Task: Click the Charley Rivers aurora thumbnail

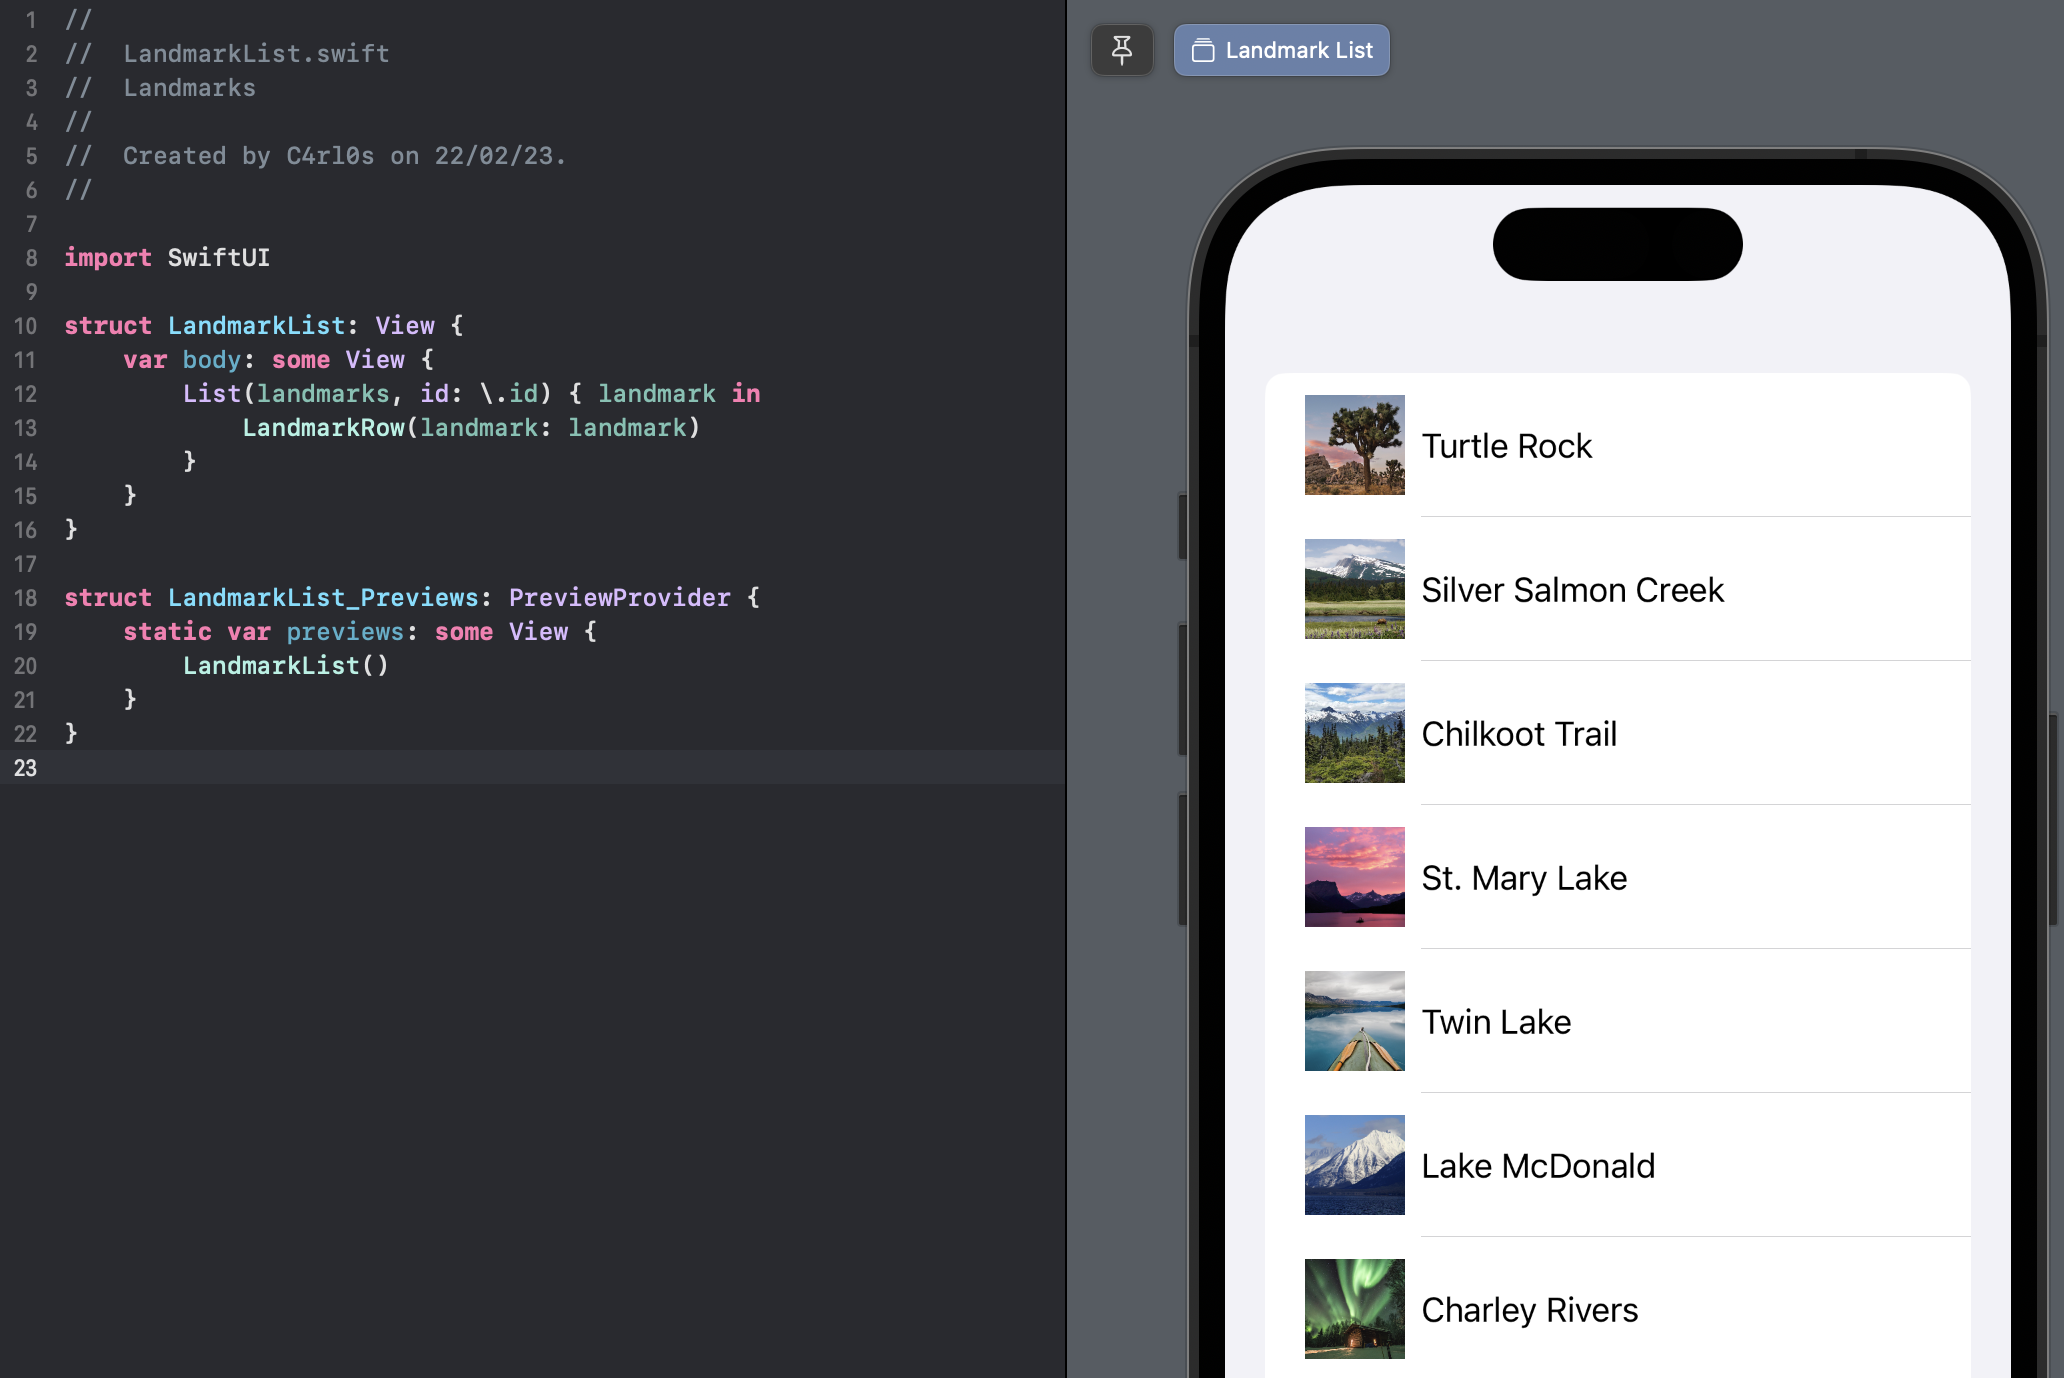Action: coord(1354,1309)
